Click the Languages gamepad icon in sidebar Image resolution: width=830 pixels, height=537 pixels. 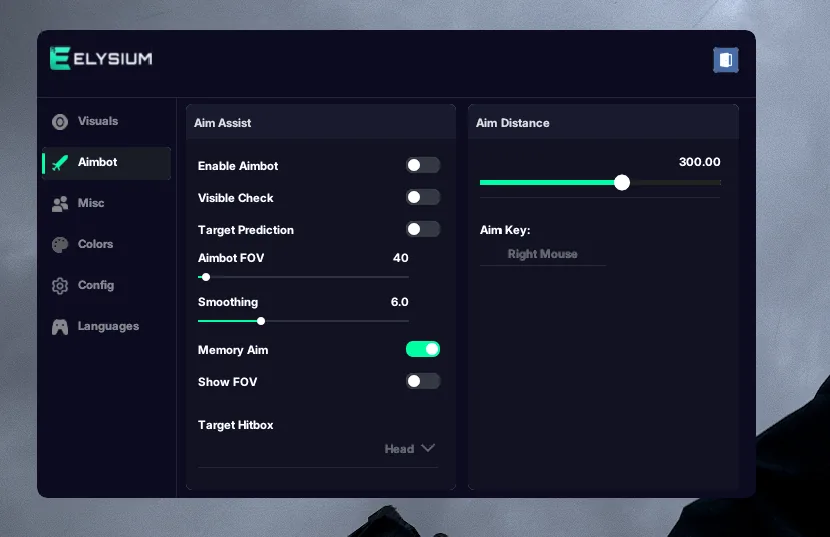[60, 327]
